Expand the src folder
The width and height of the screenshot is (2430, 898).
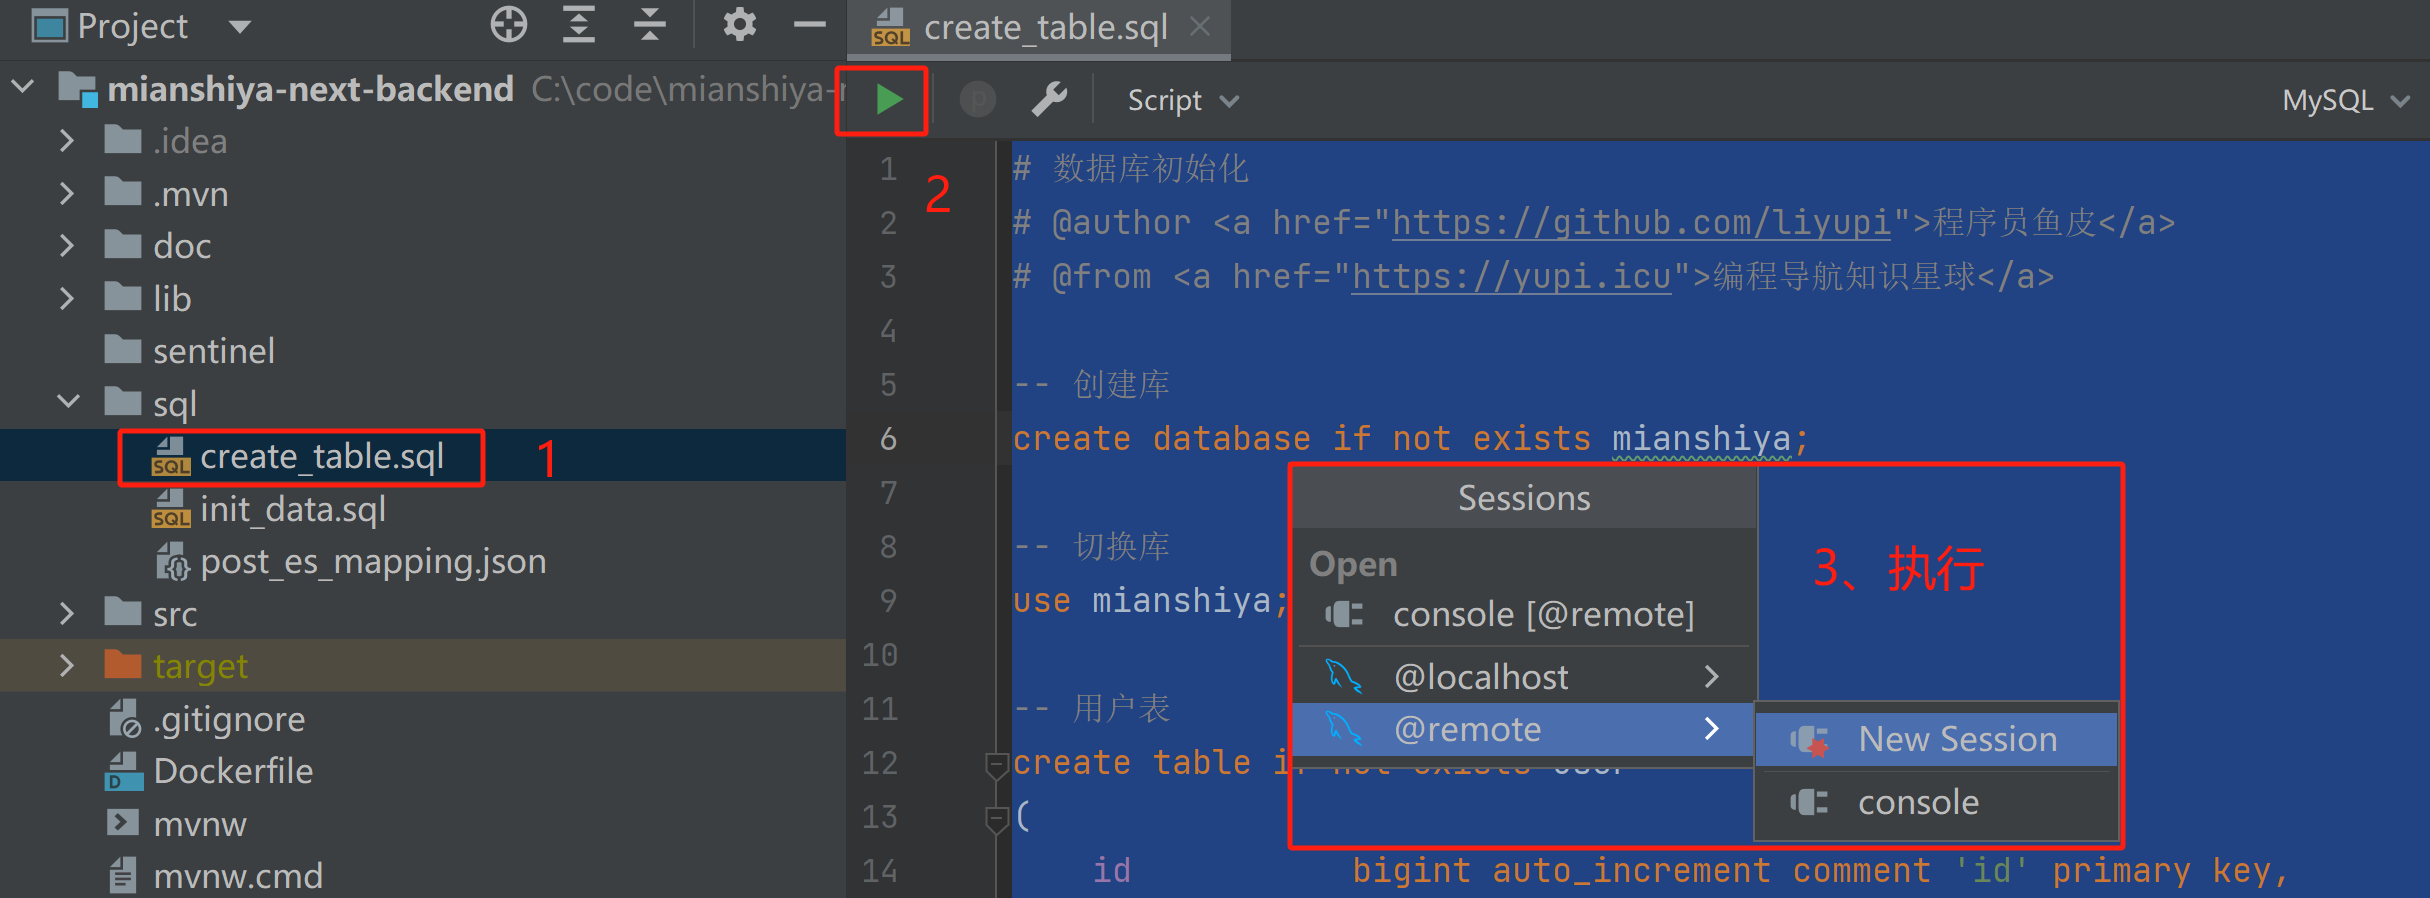(x=68, y=613)
